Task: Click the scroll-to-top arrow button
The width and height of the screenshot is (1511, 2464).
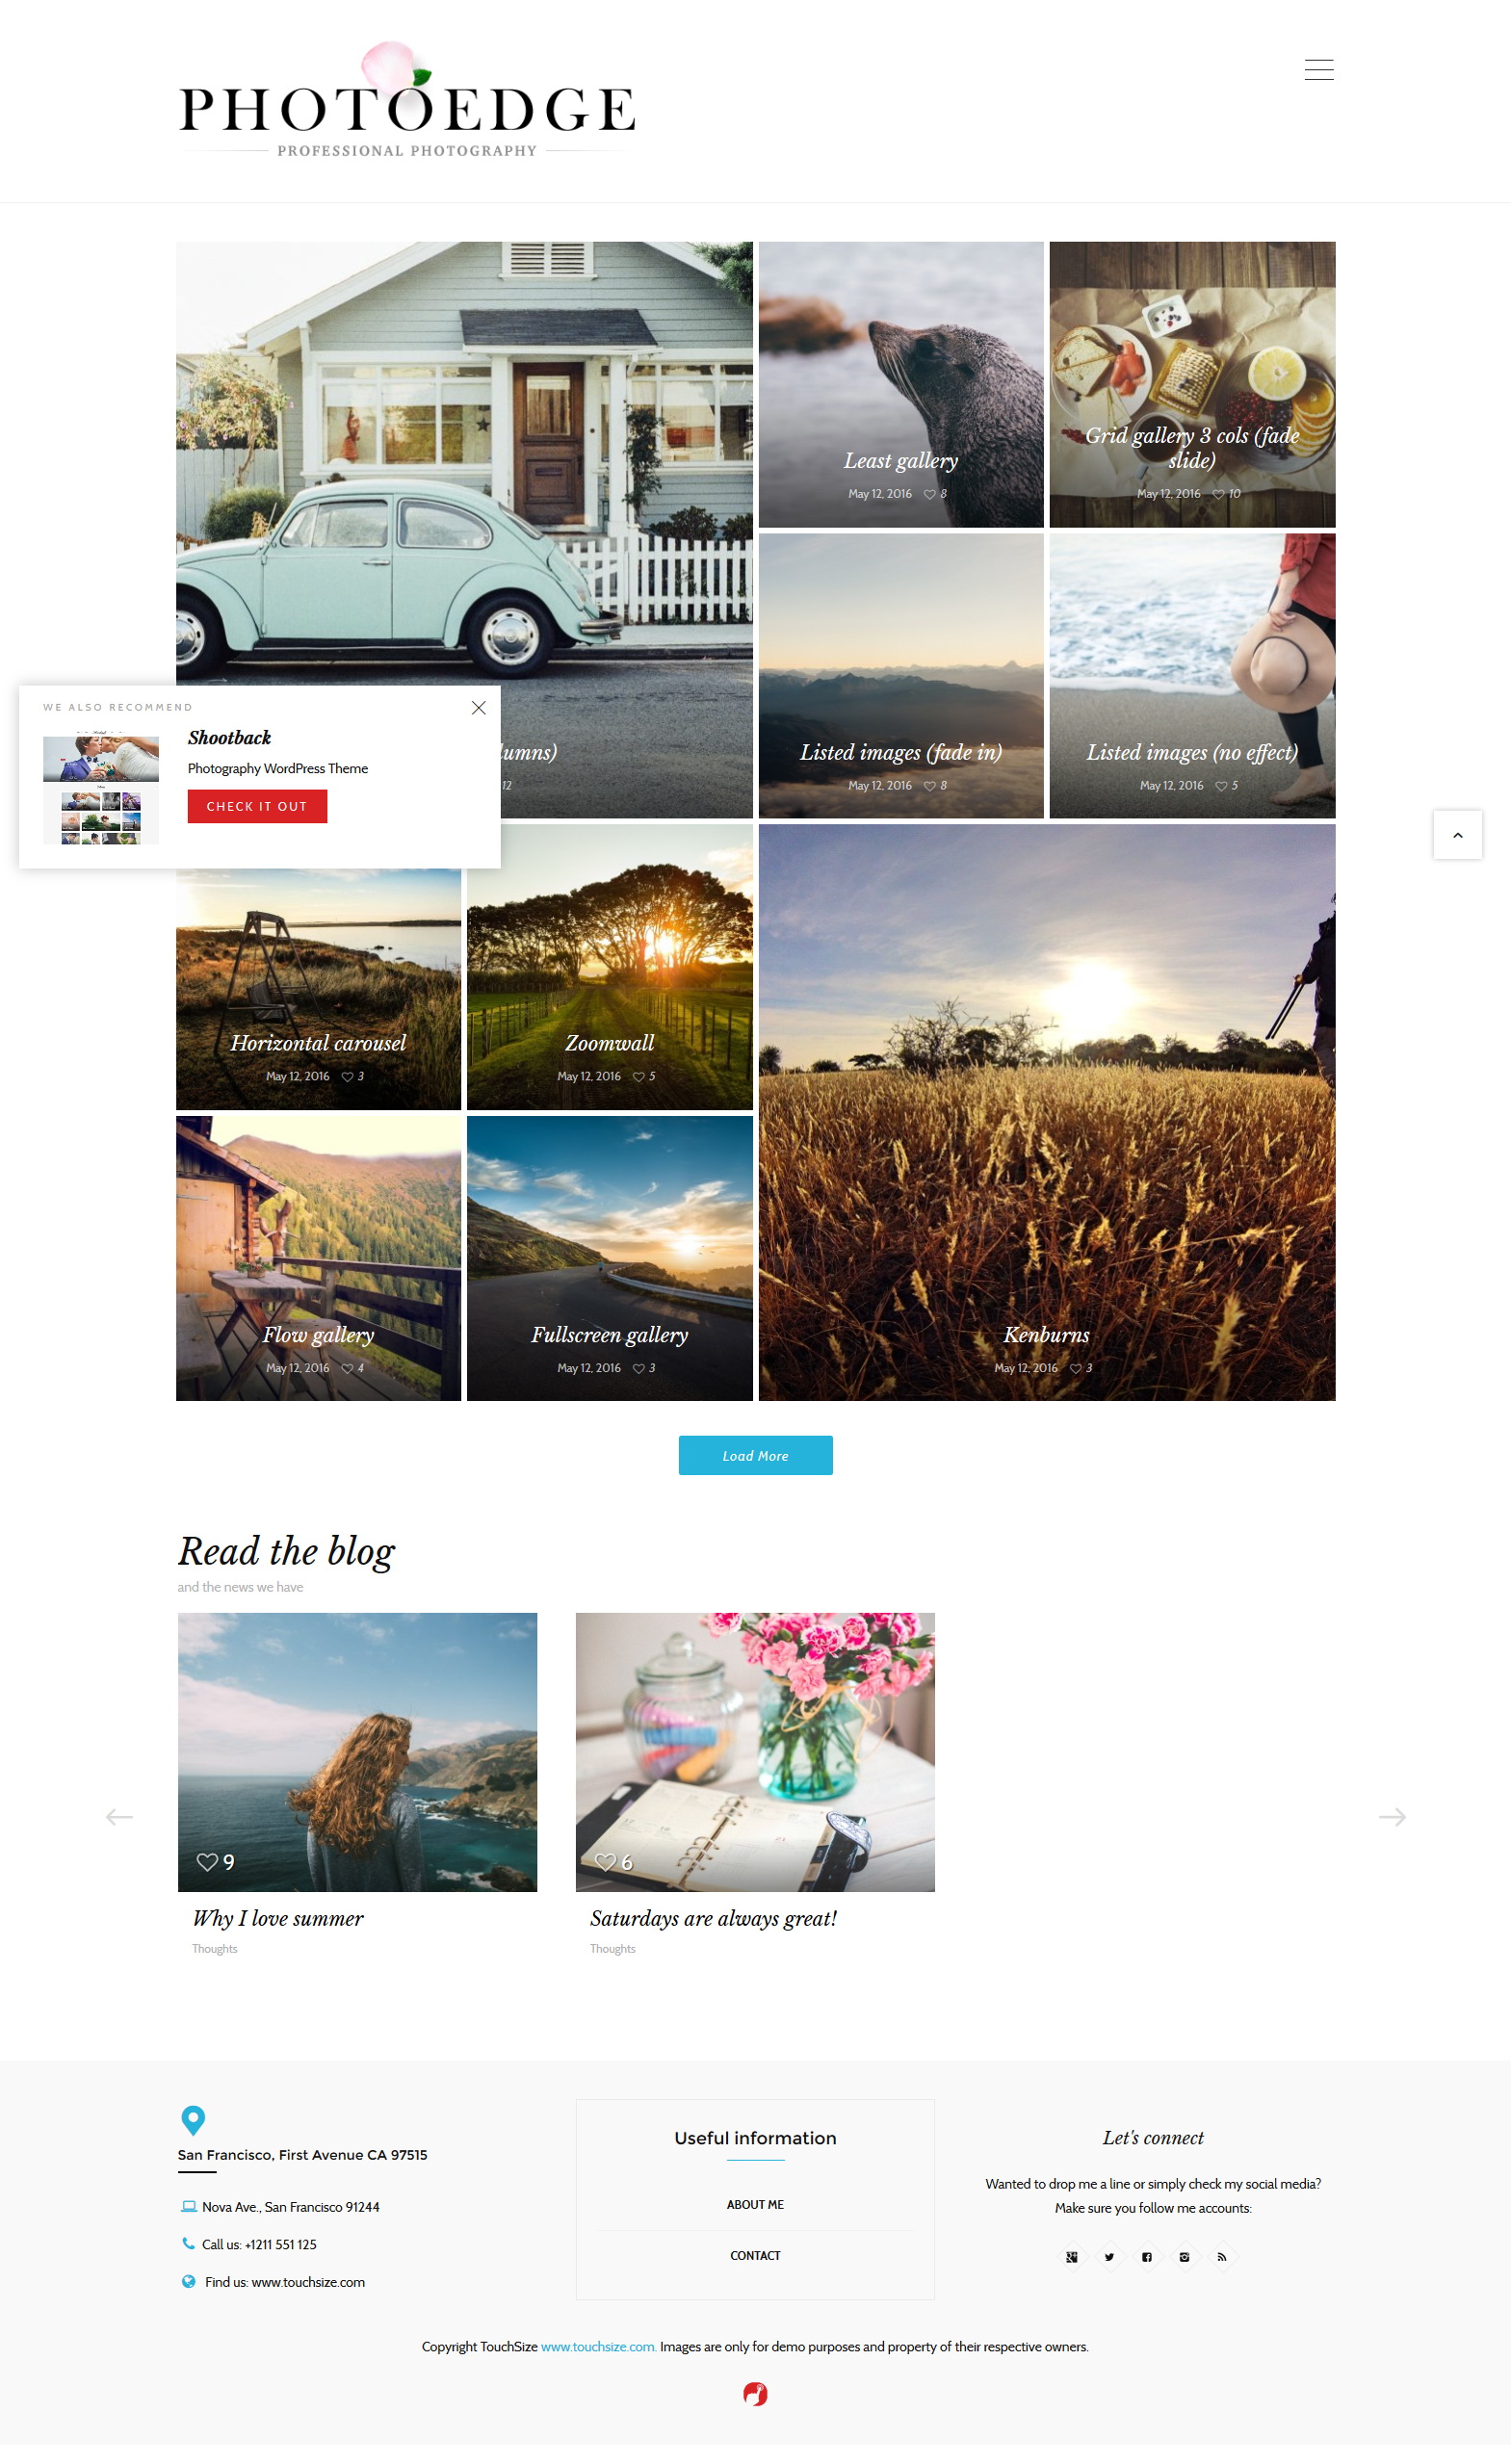Action: click(1457, 834)
